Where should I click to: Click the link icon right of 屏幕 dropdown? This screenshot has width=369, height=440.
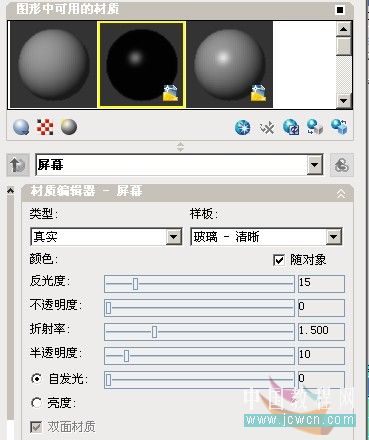(x=342, y=165)
